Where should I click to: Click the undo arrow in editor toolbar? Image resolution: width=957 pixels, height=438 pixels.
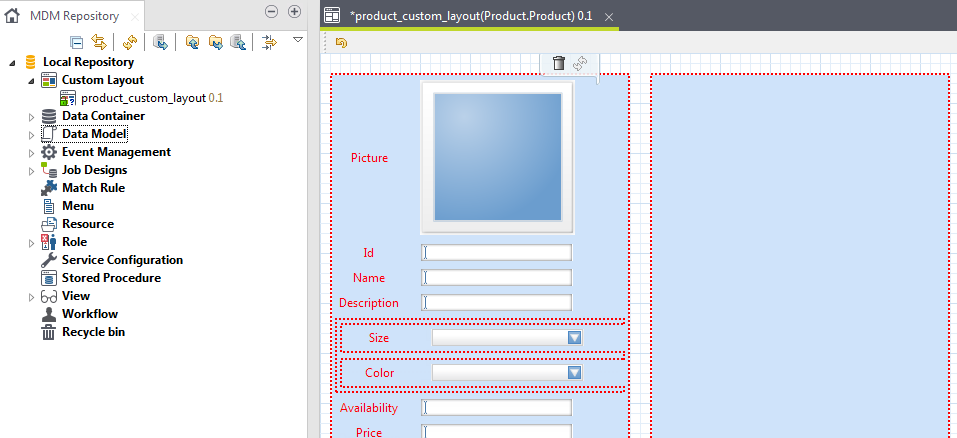coord(341,42)
